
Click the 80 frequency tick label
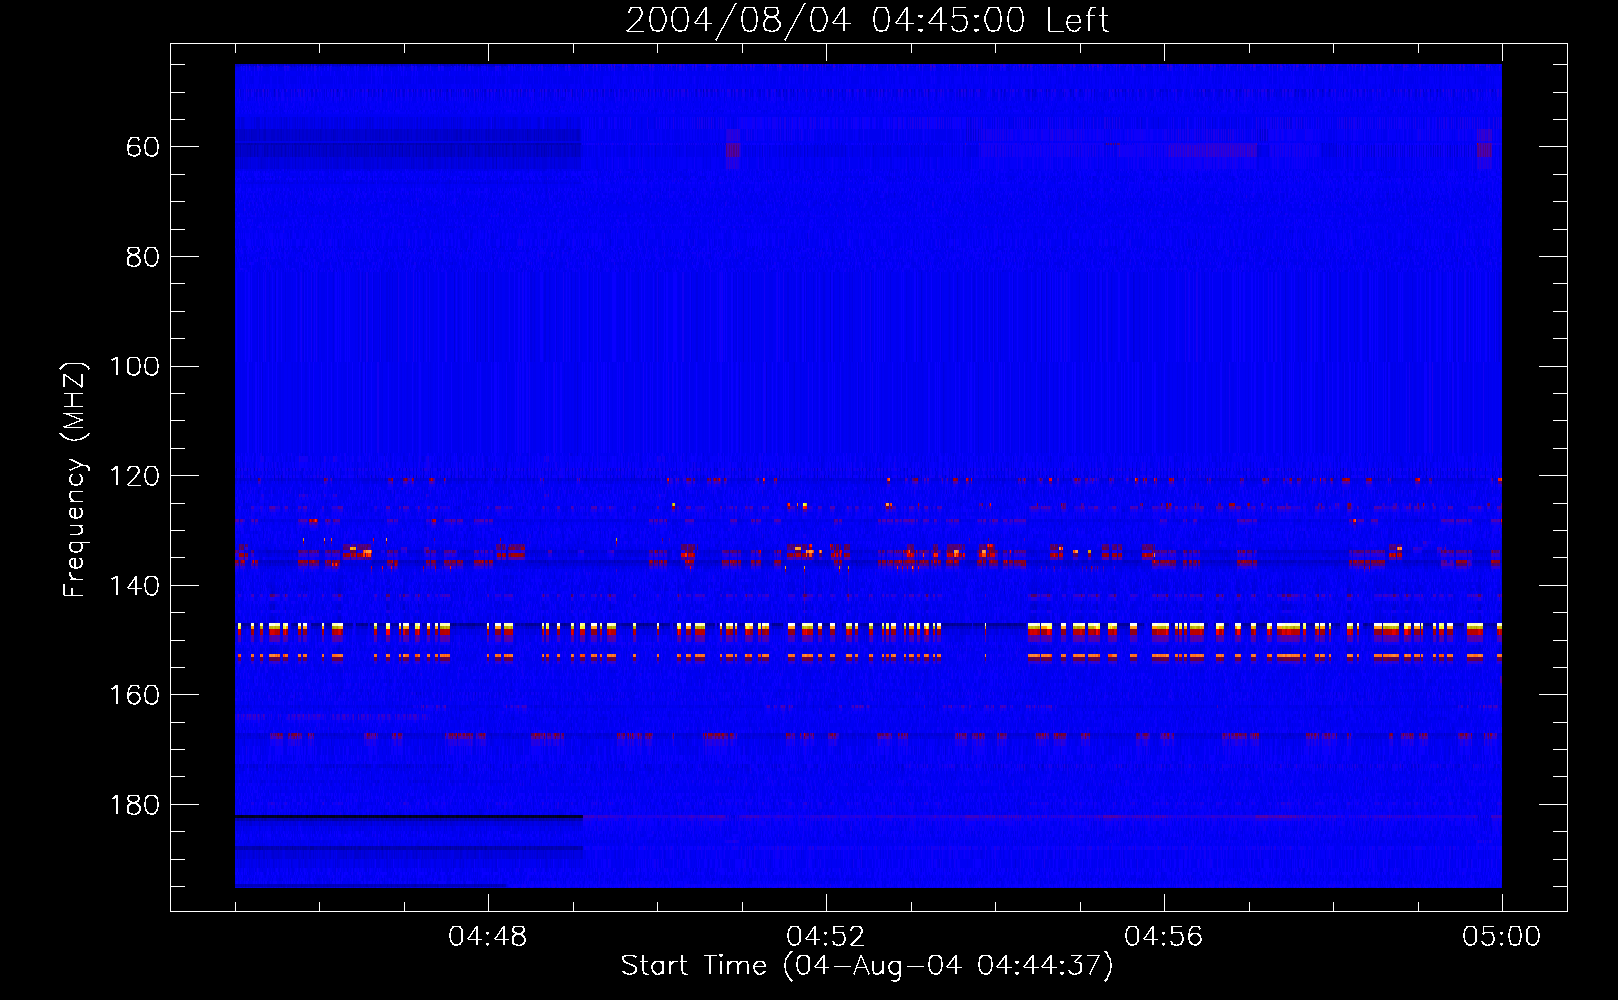(142, 257)
